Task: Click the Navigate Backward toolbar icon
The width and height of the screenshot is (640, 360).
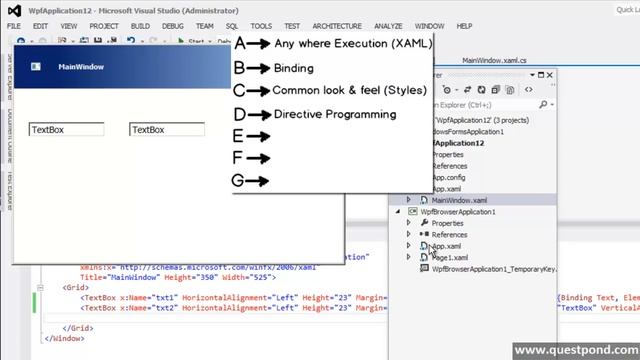Action: [20, 41]
